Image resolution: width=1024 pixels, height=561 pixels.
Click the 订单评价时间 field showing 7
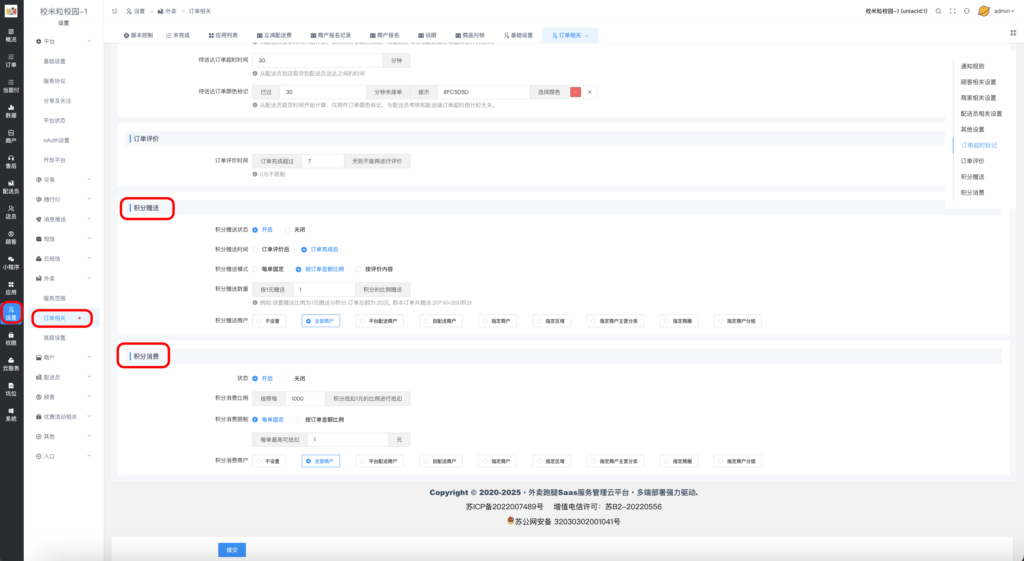[x=323, y=161]
